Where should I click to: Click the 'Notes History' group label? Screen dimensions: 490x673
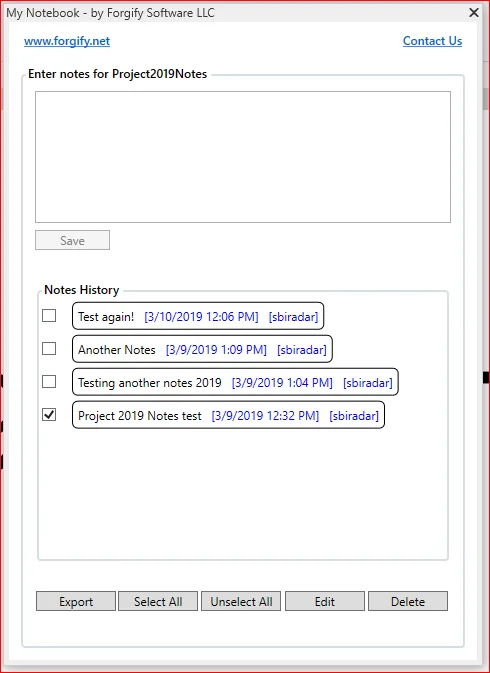(x=82, y=290)
